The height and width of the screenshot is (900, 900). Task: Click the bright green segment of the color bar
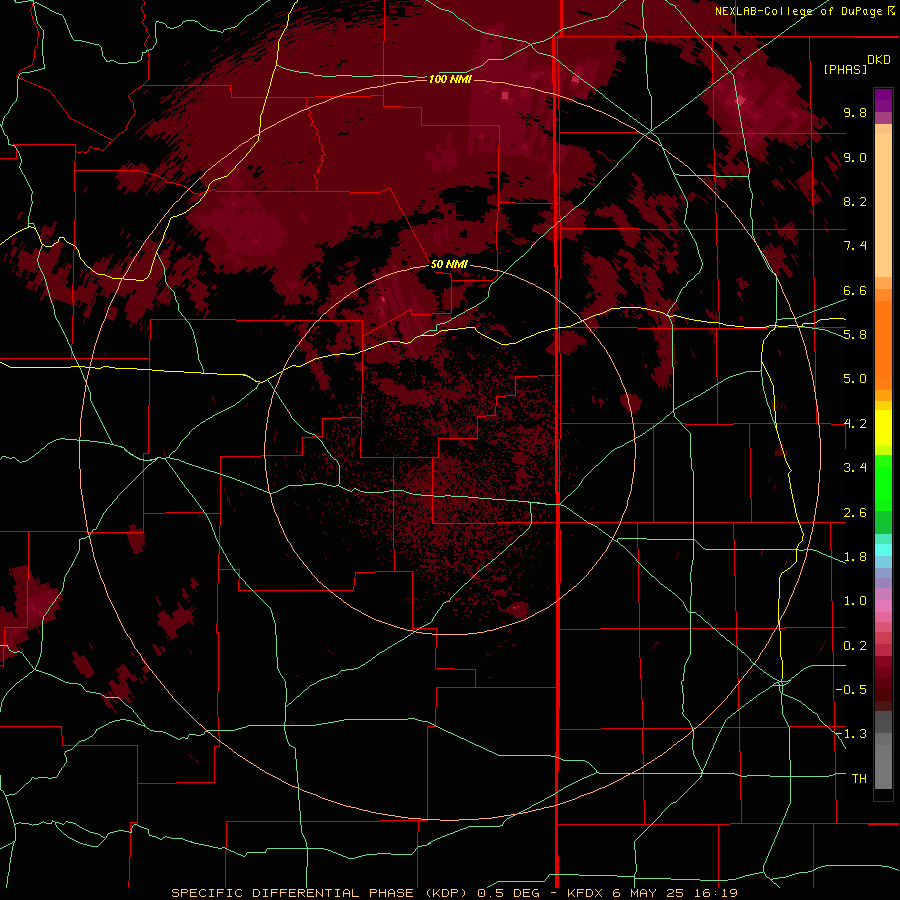click(x=883, y=482)
